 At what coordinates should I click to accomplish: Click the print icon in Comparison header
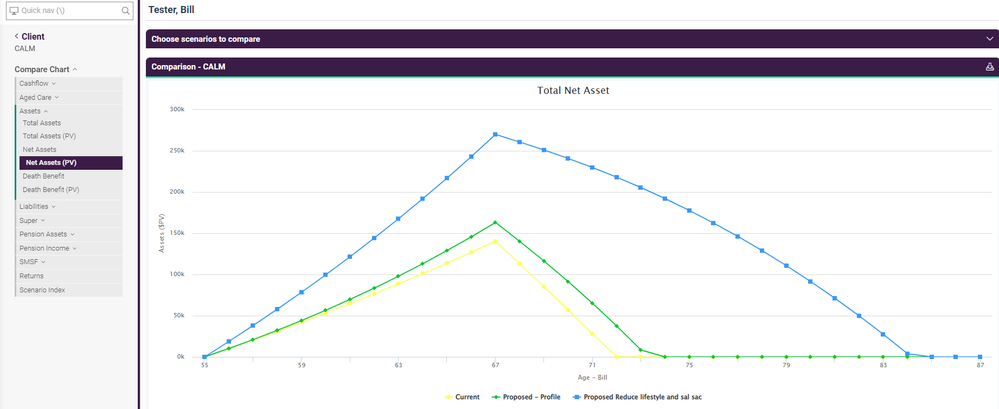click(989, 67)
